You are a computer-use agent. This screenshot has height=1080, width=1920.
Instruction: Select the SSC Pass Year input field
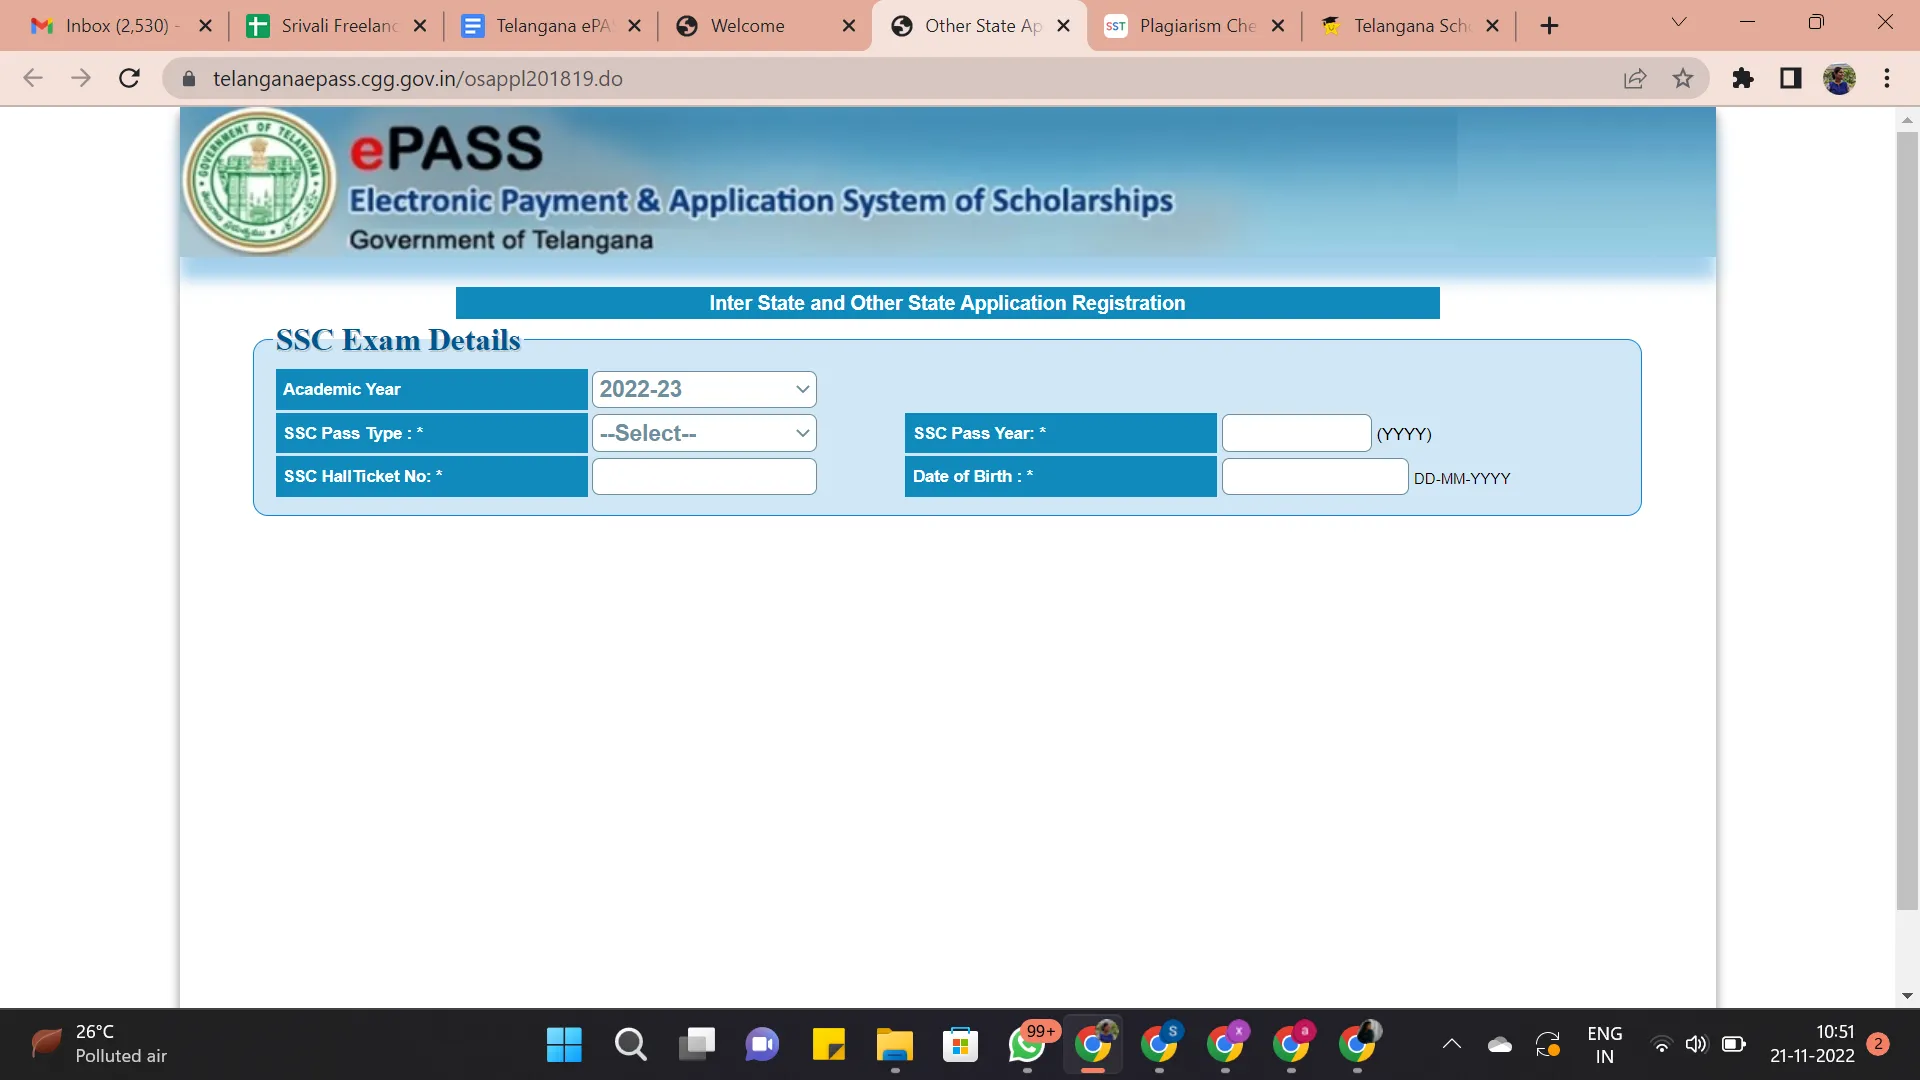[1296, 433]
